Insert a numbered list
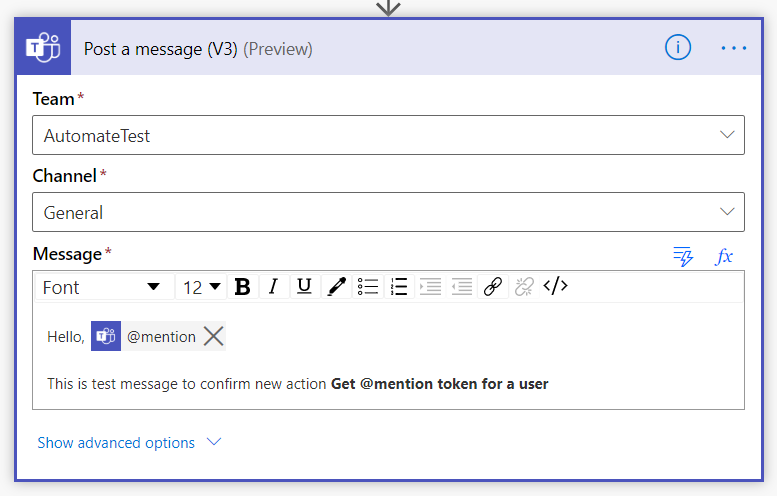Screen dimensions: 777x496 click(x=399, y=287)
